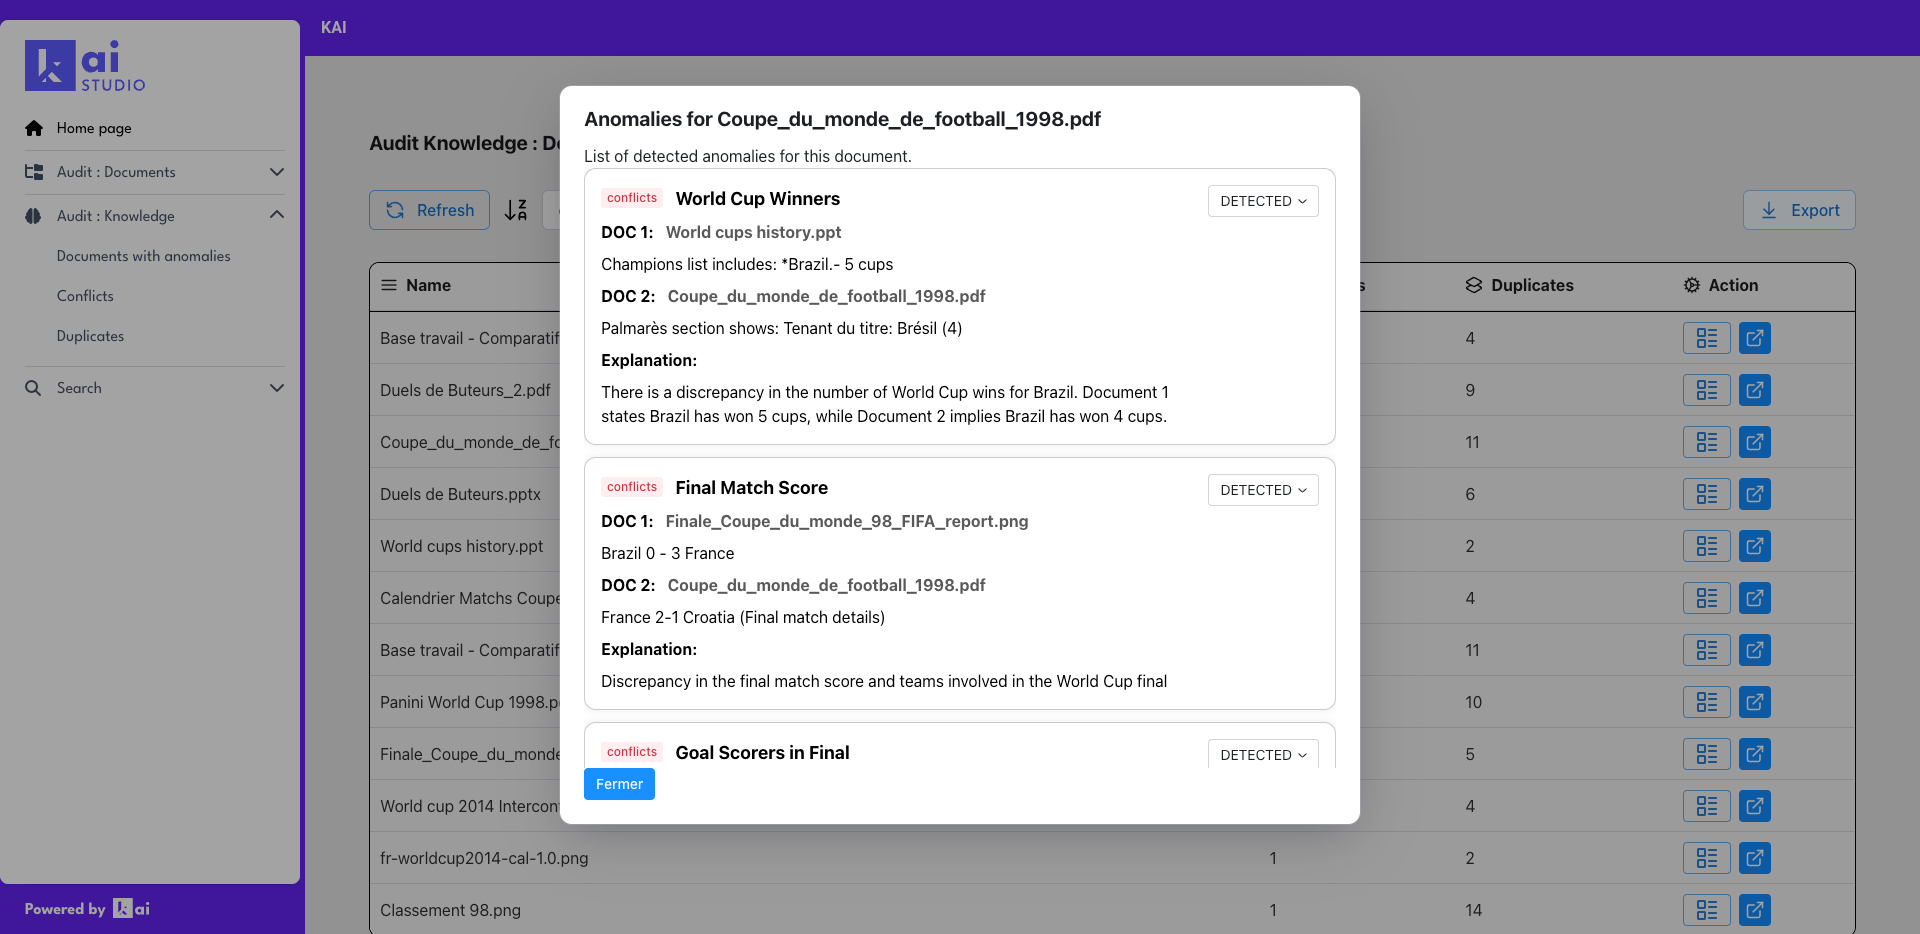Click the Duplicates column header icon
The height and width of the screenshot is (934, 1920).
tap(1474, 285)
